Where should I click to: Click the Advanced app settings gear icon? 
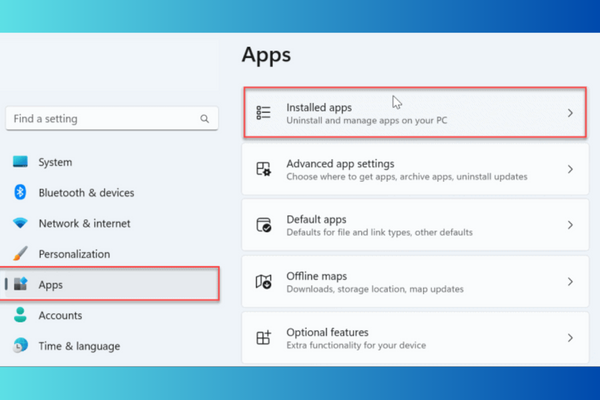[x=263, y=169]
